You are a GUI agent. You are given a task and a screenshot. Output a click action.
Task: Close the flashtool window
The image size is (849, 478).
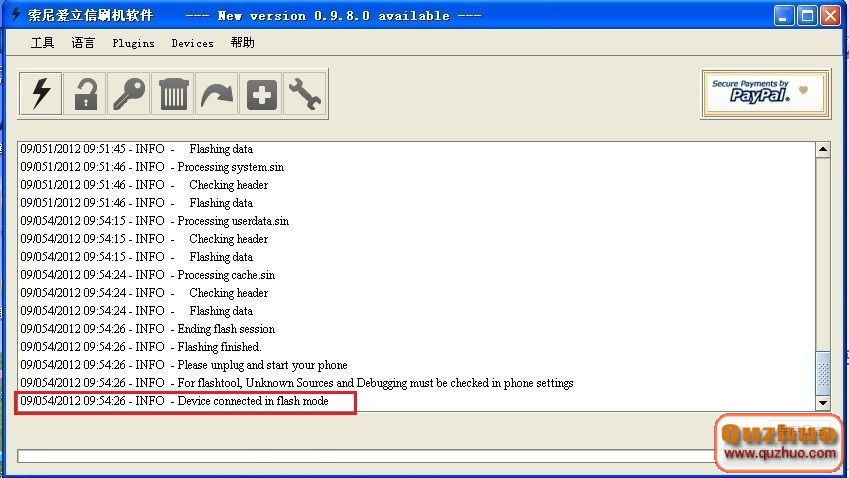830,15
